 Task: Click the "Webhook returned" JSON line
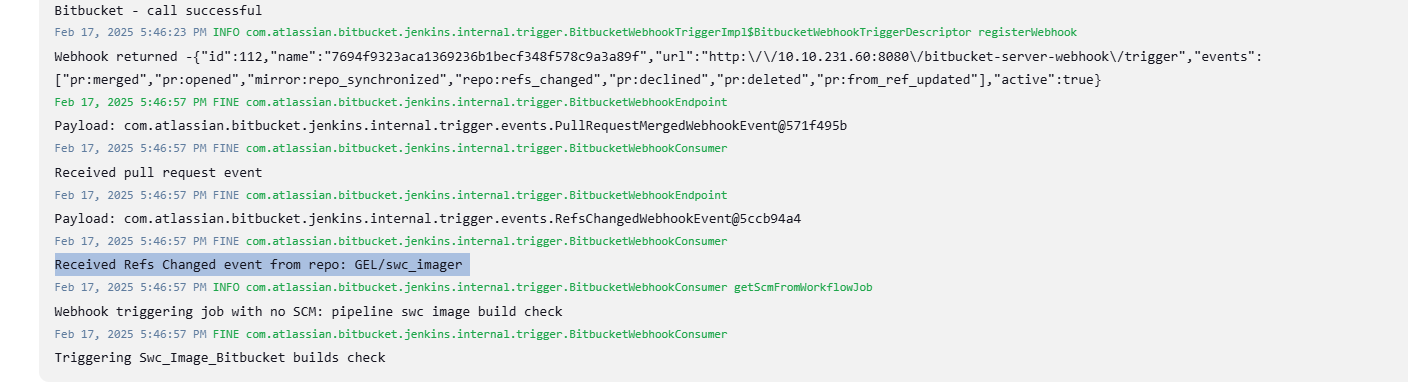tap(658, 57)
